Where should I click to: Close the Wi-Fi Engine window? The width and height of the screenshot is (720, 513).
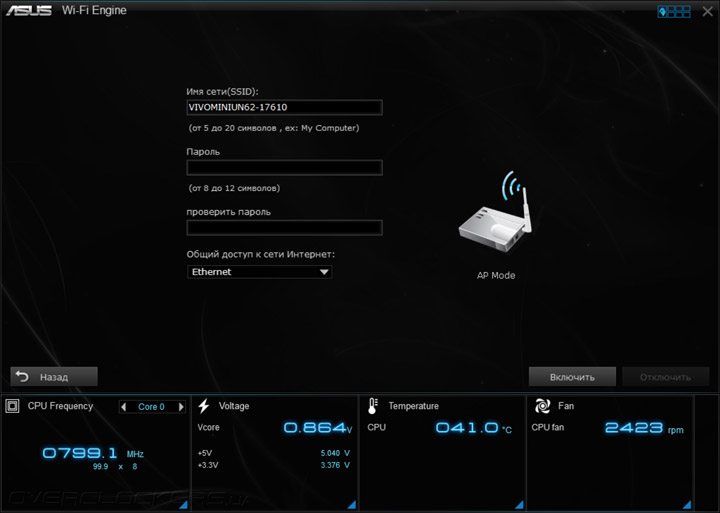pos(708,11)
